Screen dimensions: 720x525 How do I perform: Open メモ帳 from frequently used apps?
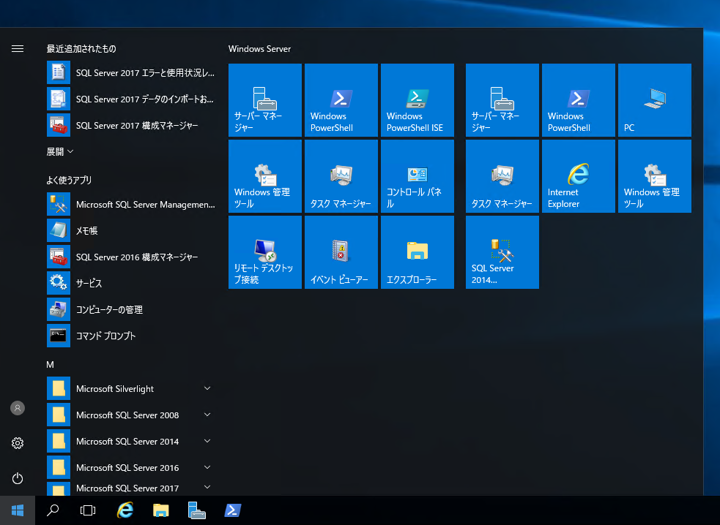(x=131, y=231)
